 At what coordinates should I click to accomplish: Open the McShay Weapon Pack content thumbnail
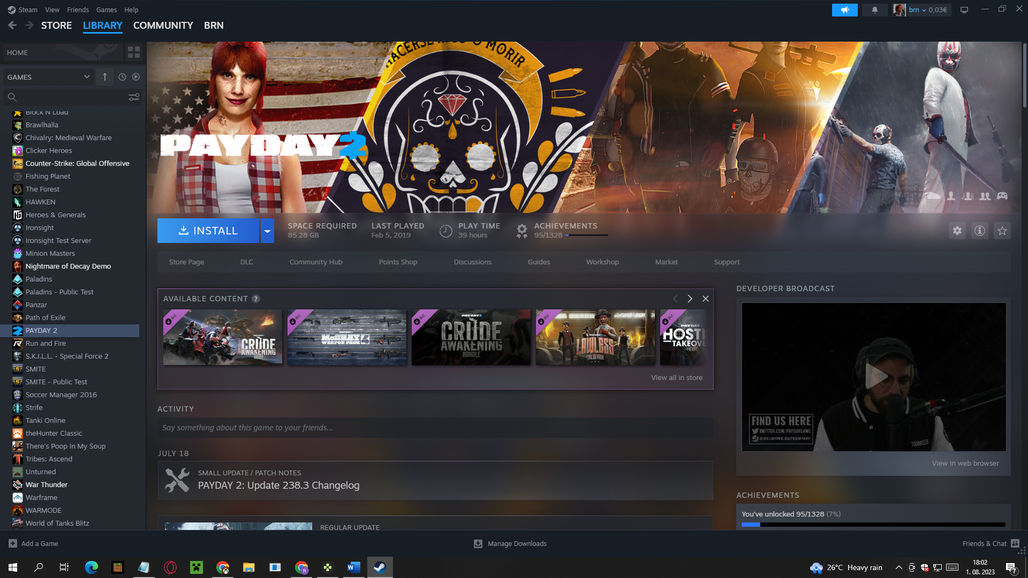(x=347, y=337)
